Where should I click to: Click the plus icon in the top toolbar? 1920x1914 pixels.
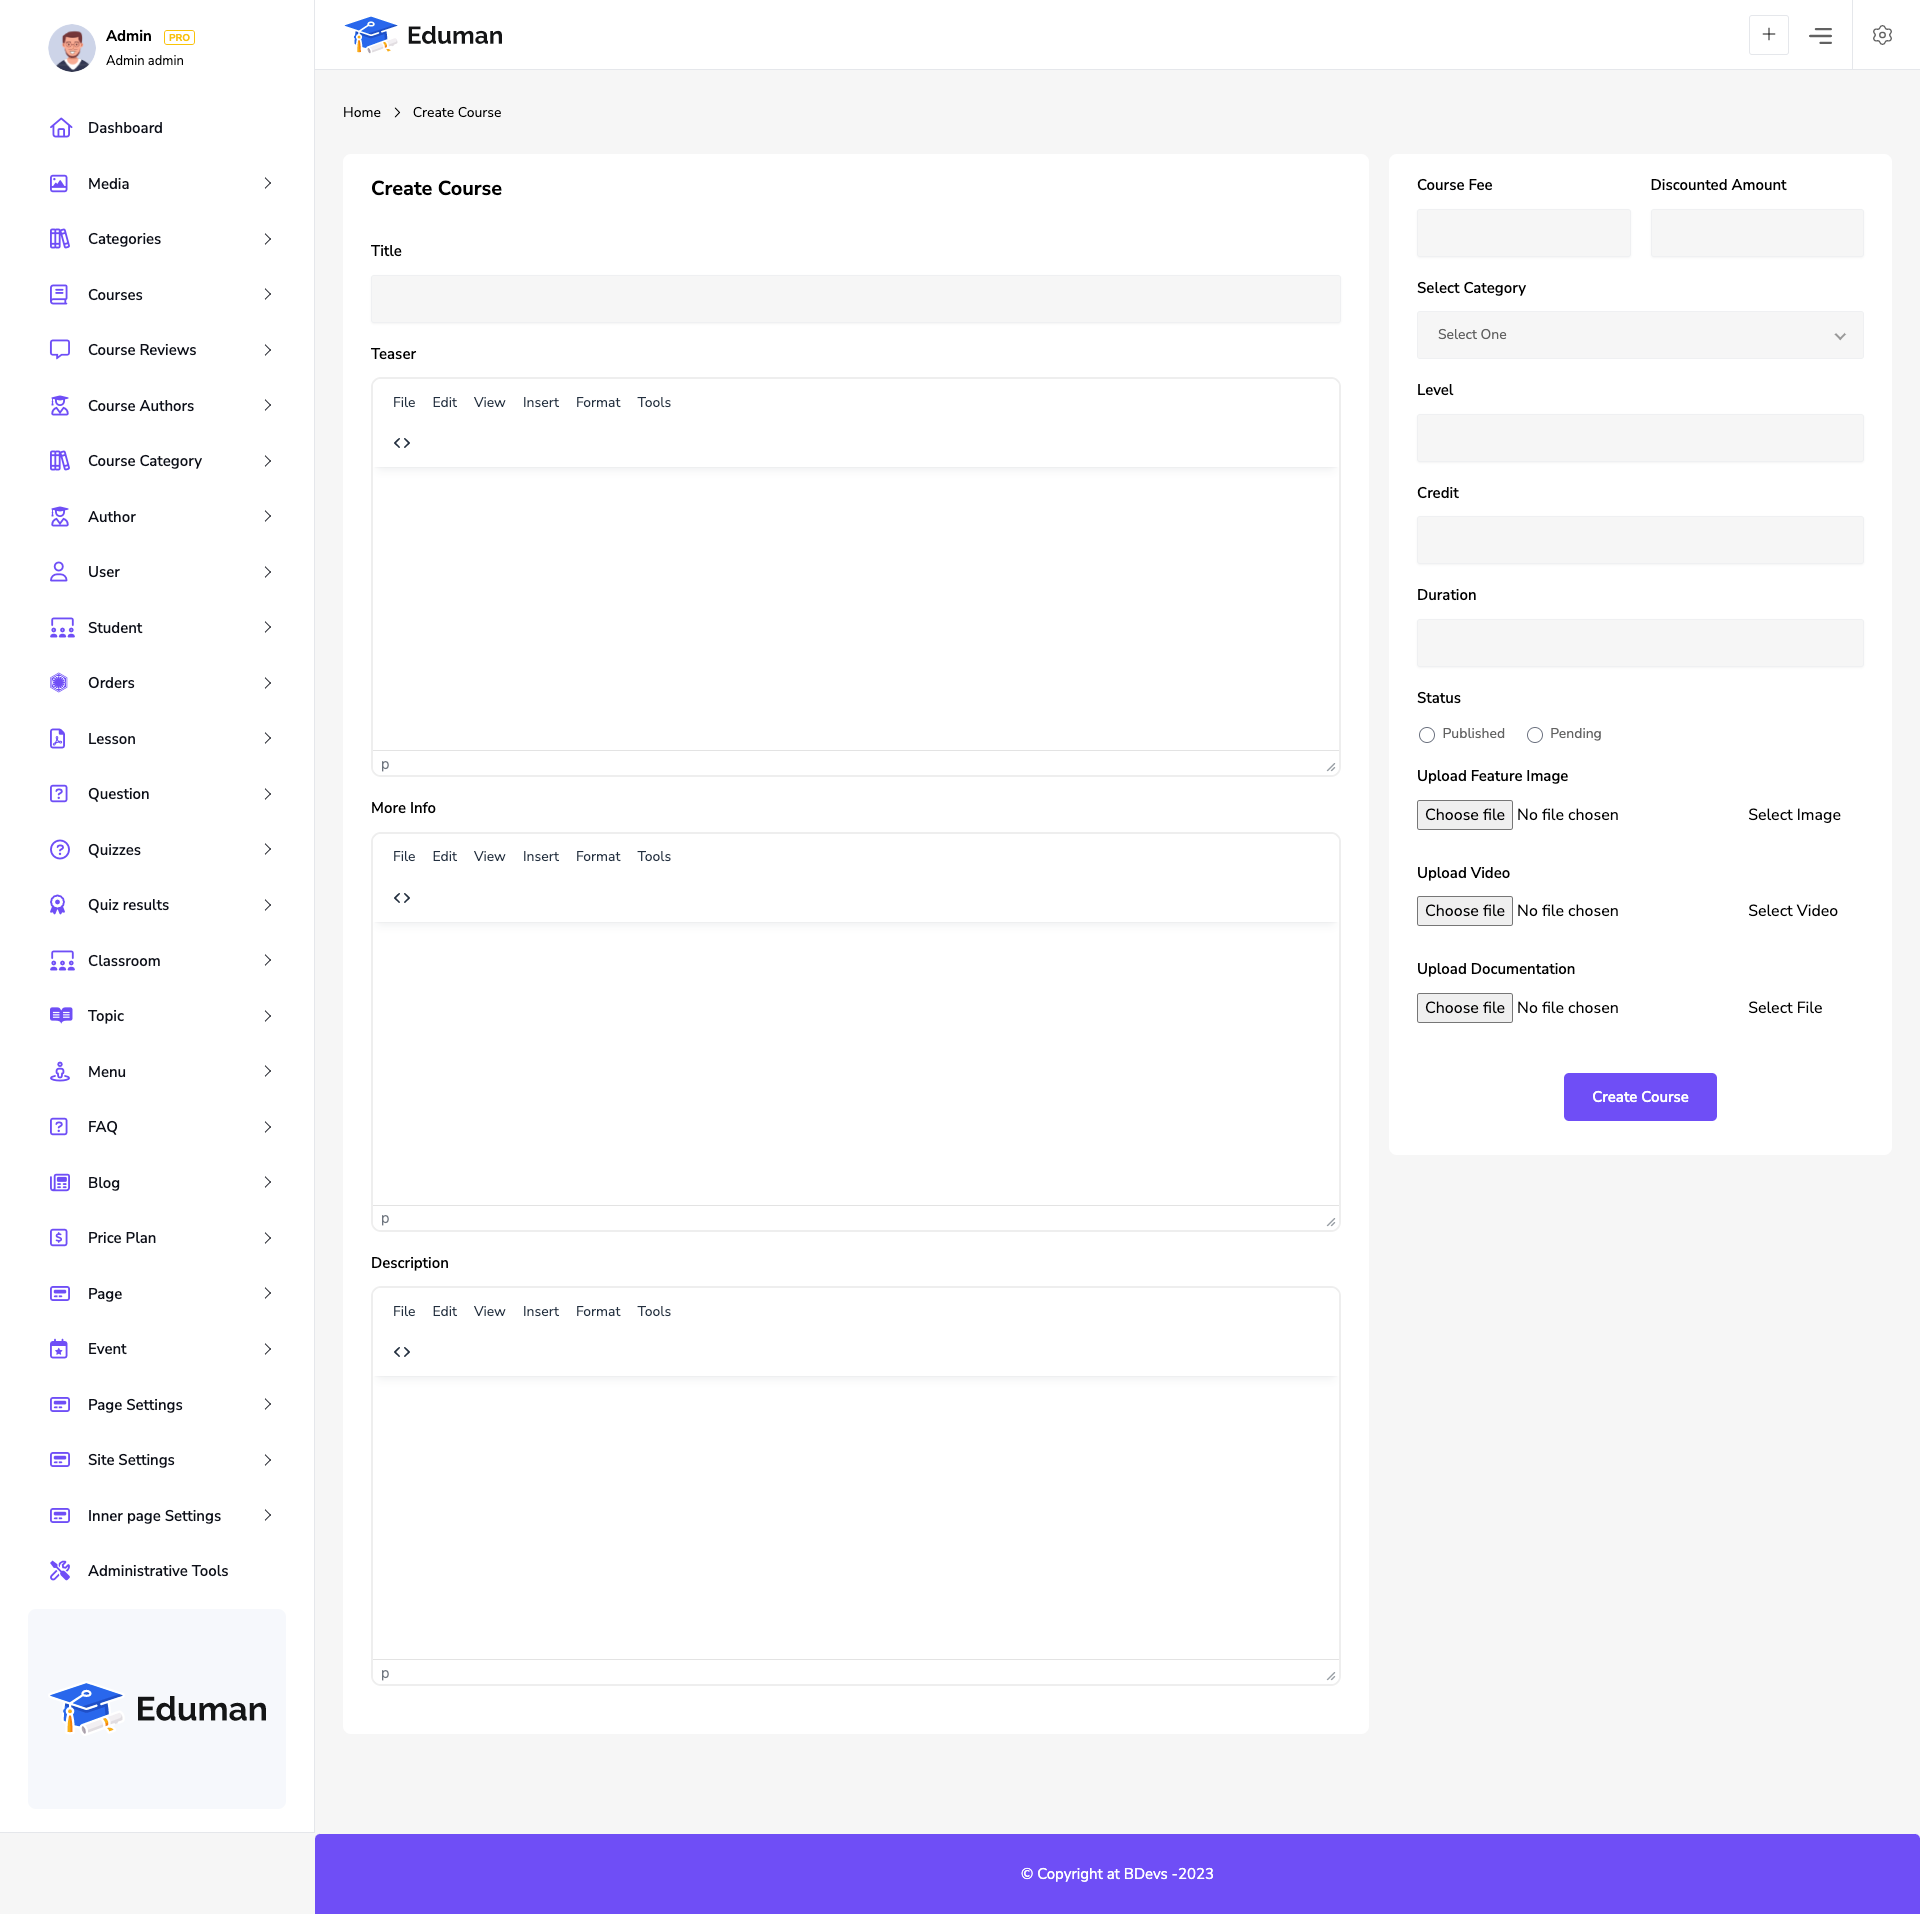1769,35
